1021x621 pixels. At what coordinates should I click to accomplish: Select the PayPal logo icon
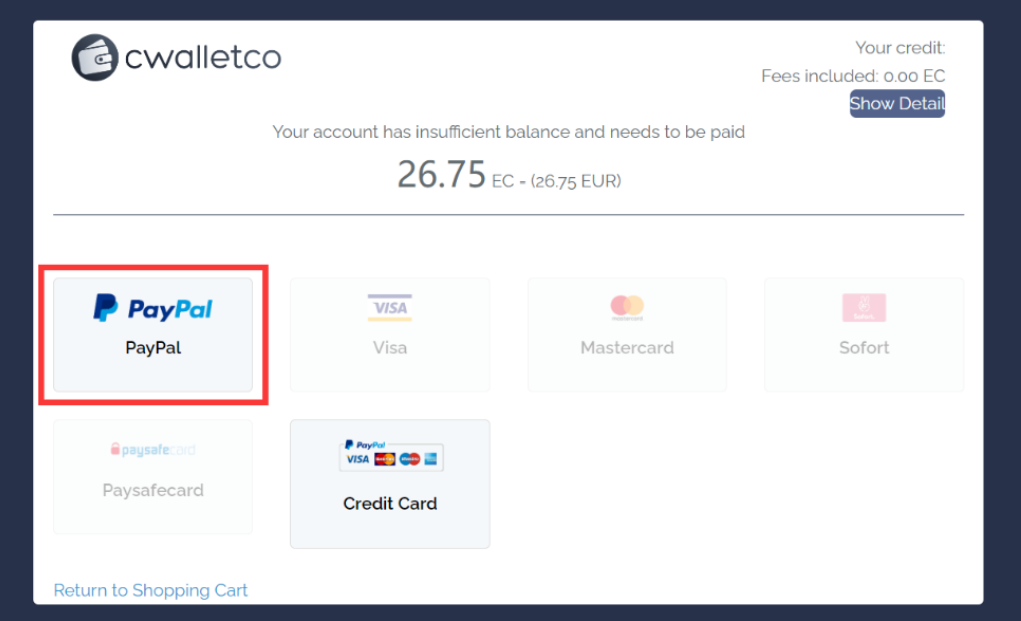(x=153, y=308)
